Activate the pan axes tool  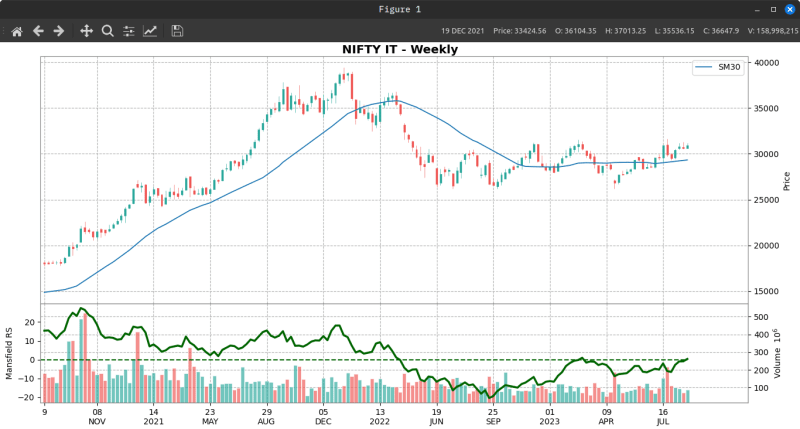[86, 31]
